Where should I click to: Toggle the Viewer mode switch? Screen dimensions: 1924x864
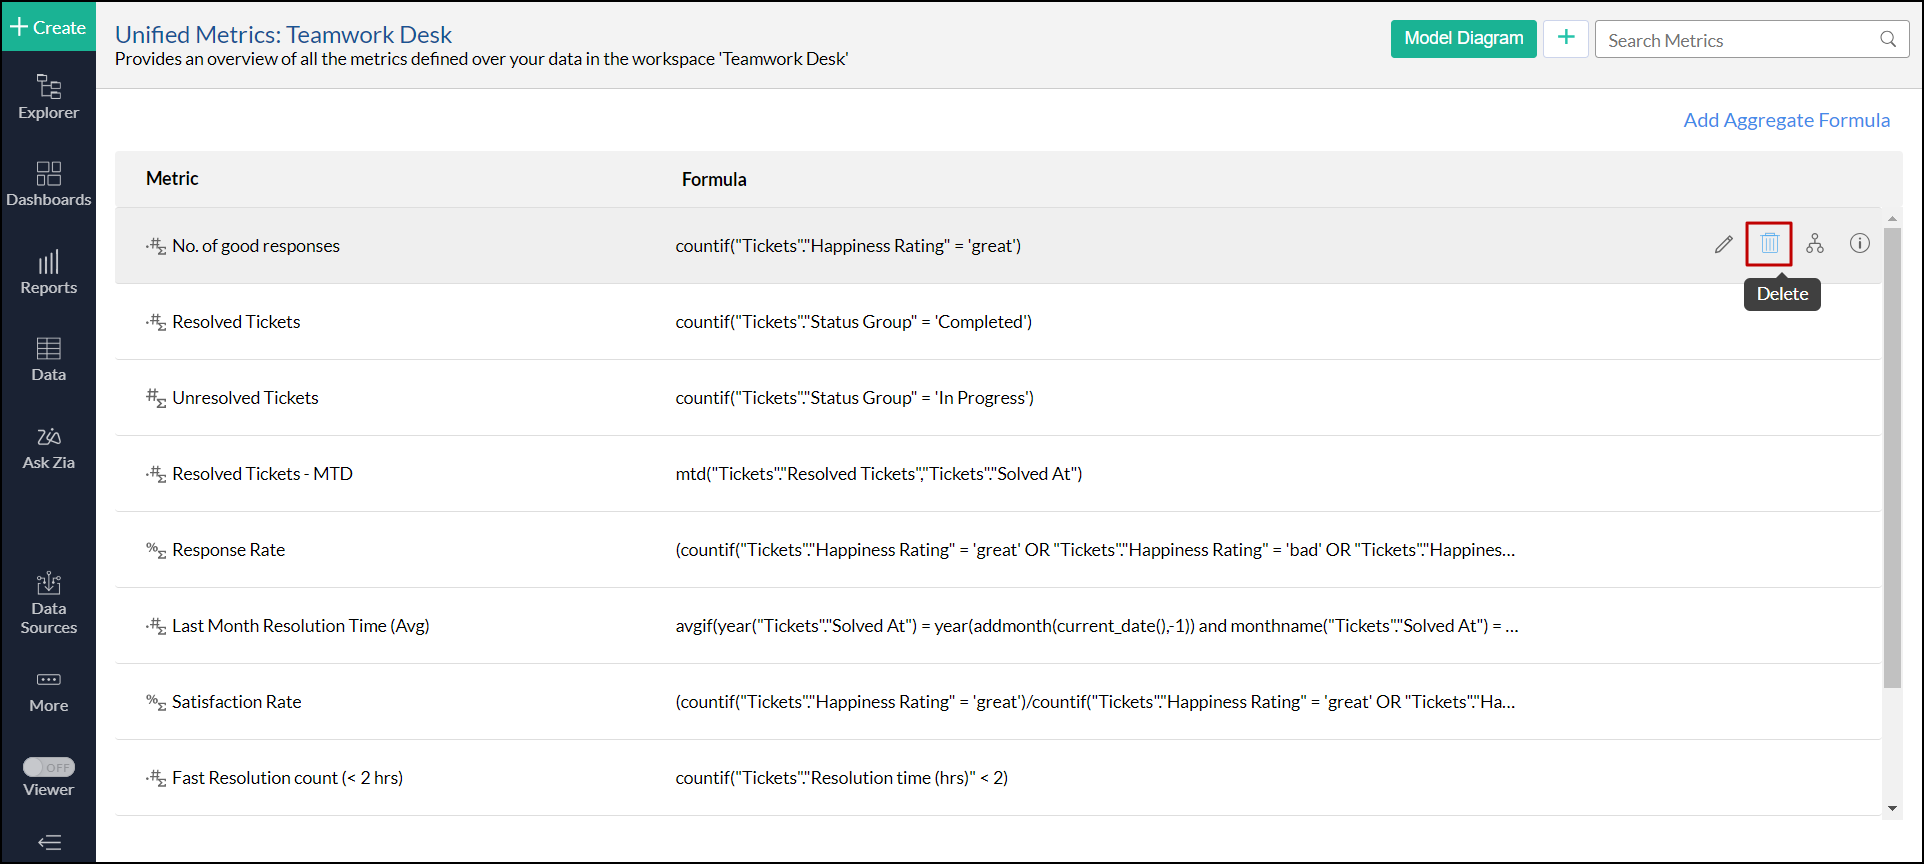(49, 767)
